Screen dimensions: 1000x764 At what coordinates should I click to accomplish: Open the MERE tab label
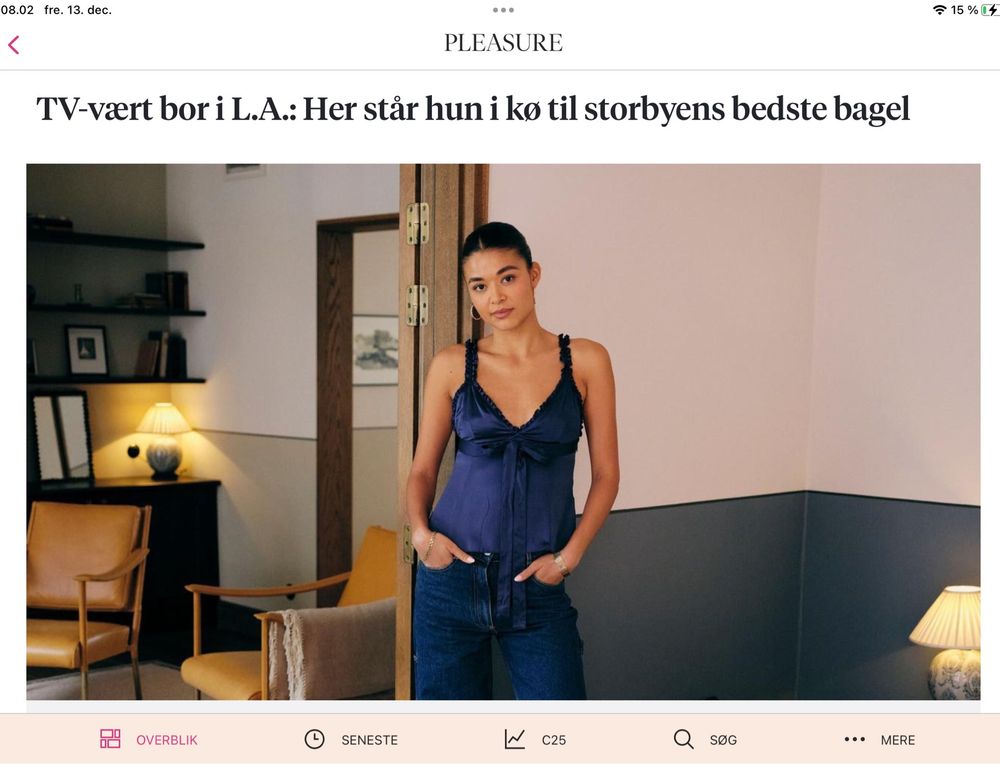[897, 740]
